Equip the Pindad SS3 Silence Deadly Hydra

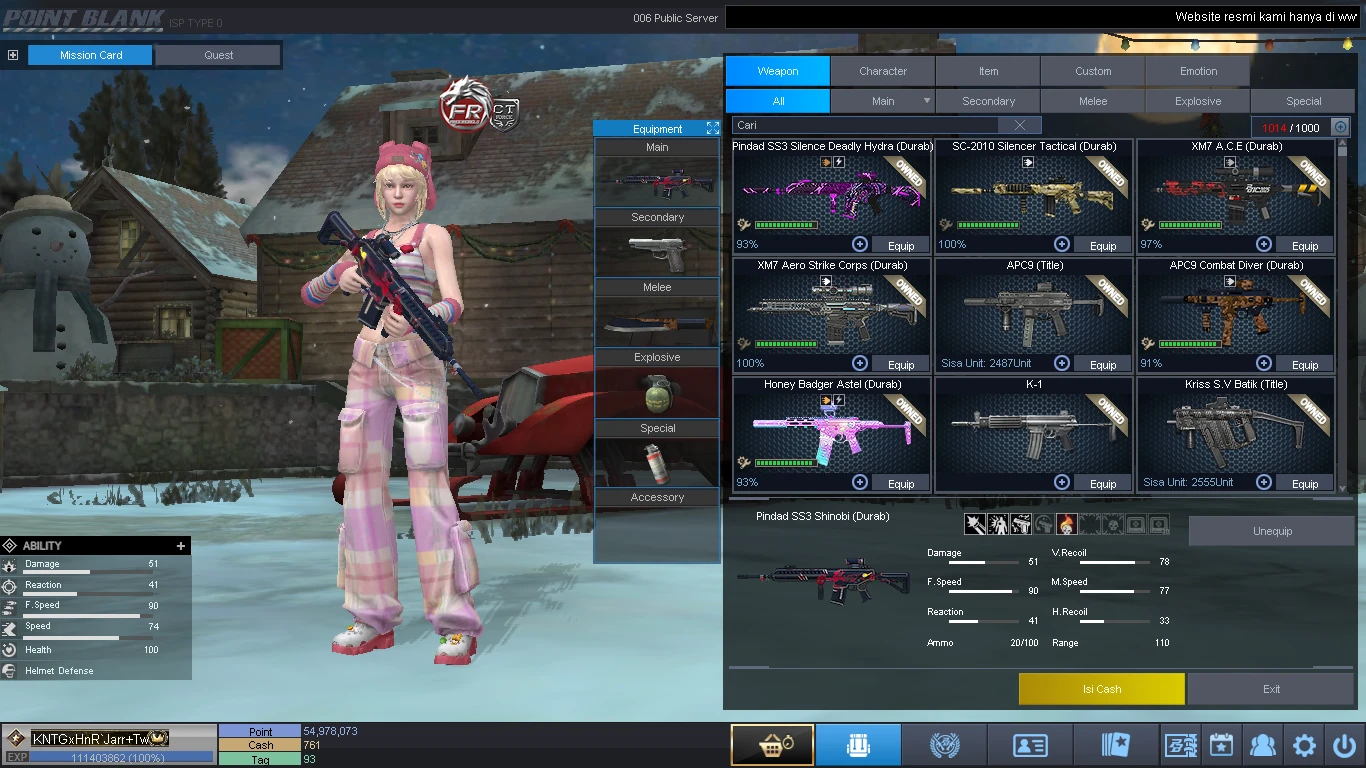coord(901,245)
